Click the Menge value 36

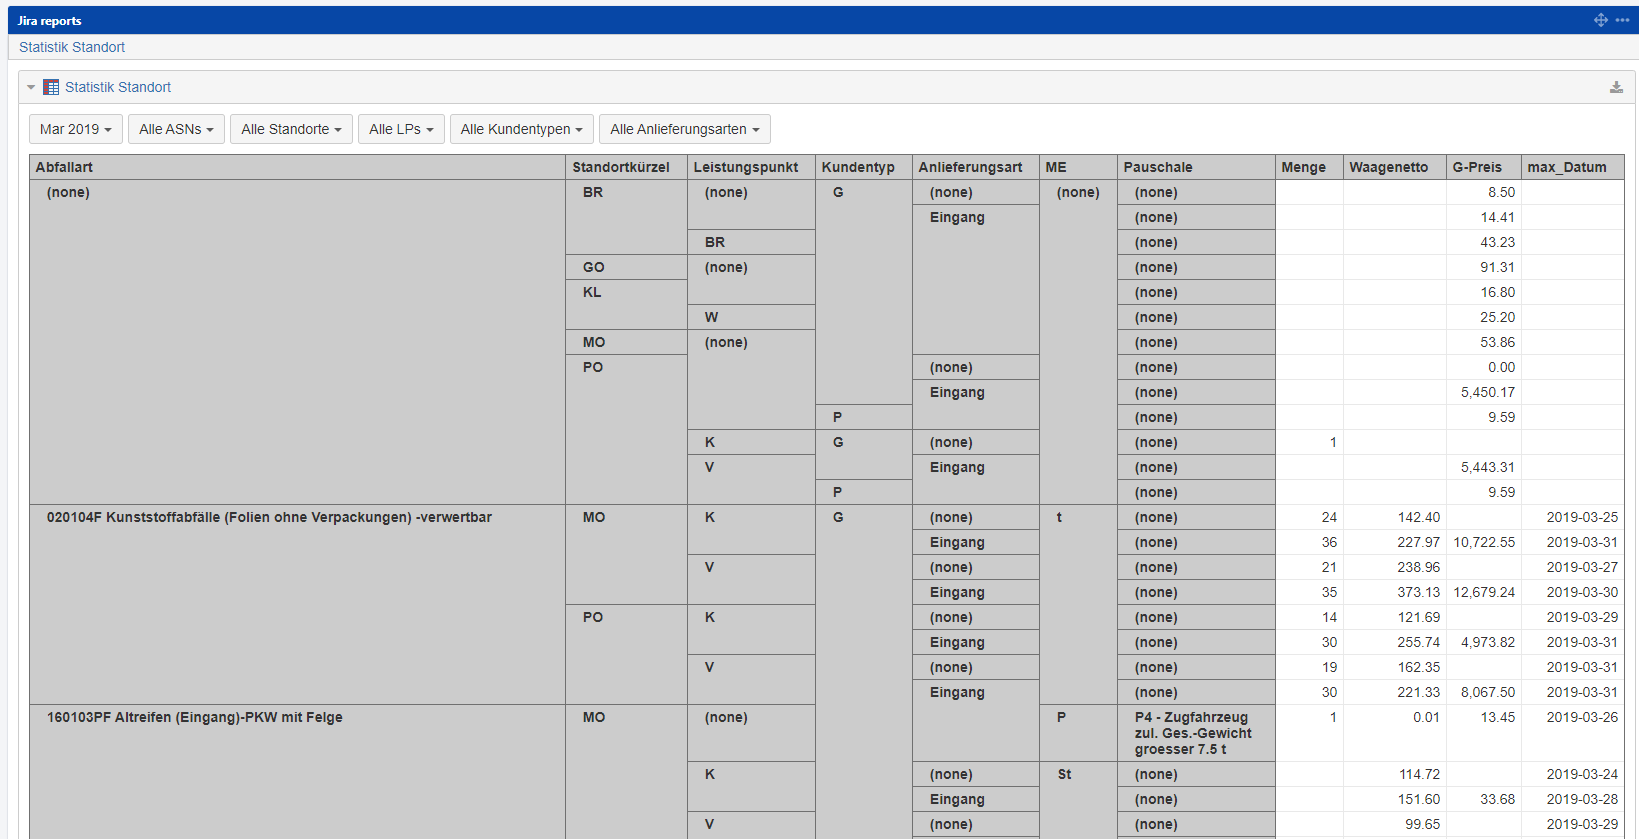[1329, 542]
